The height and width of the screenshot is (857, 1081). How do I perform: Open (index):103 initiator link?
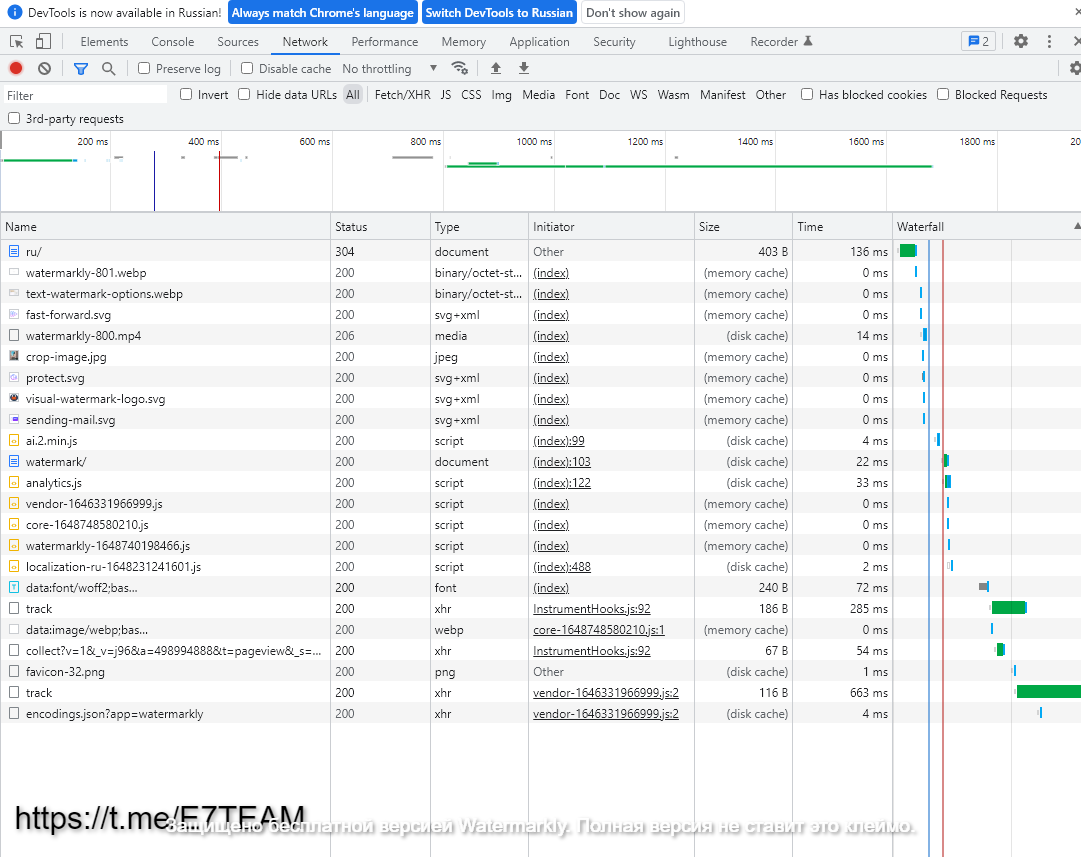point(562,461)
